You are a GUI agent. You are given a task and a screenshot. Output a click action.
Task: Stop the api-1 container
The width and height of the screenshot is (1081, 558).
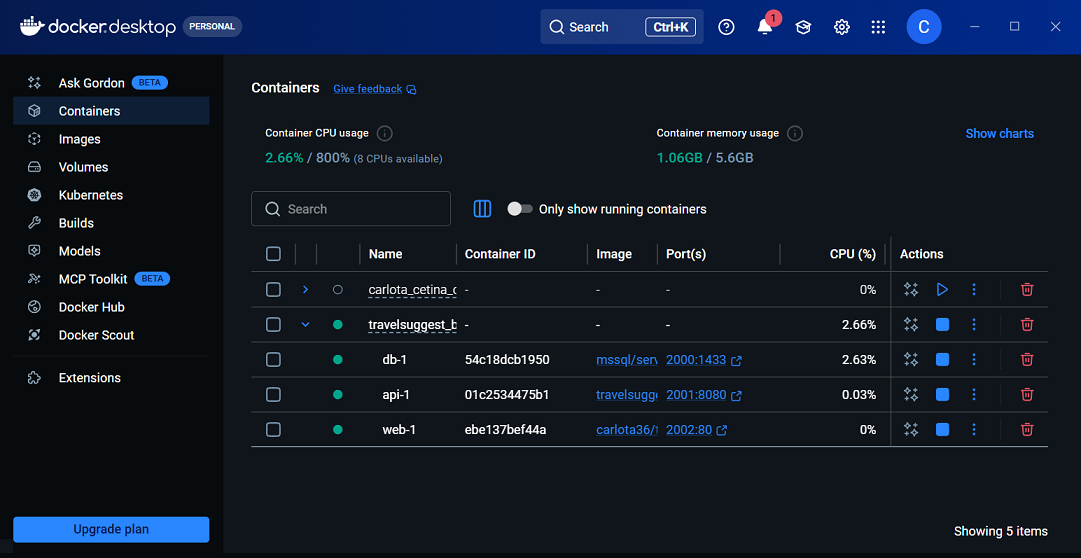pyautogui.click(x=942, y=395)
